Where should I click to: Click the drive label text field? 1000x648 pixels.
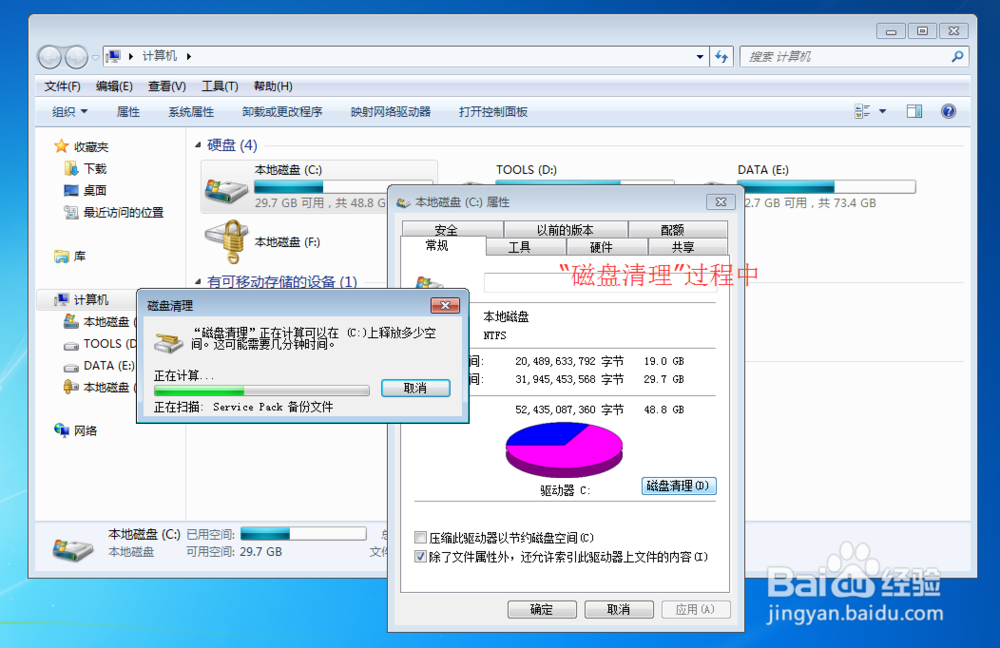[601, 283]
